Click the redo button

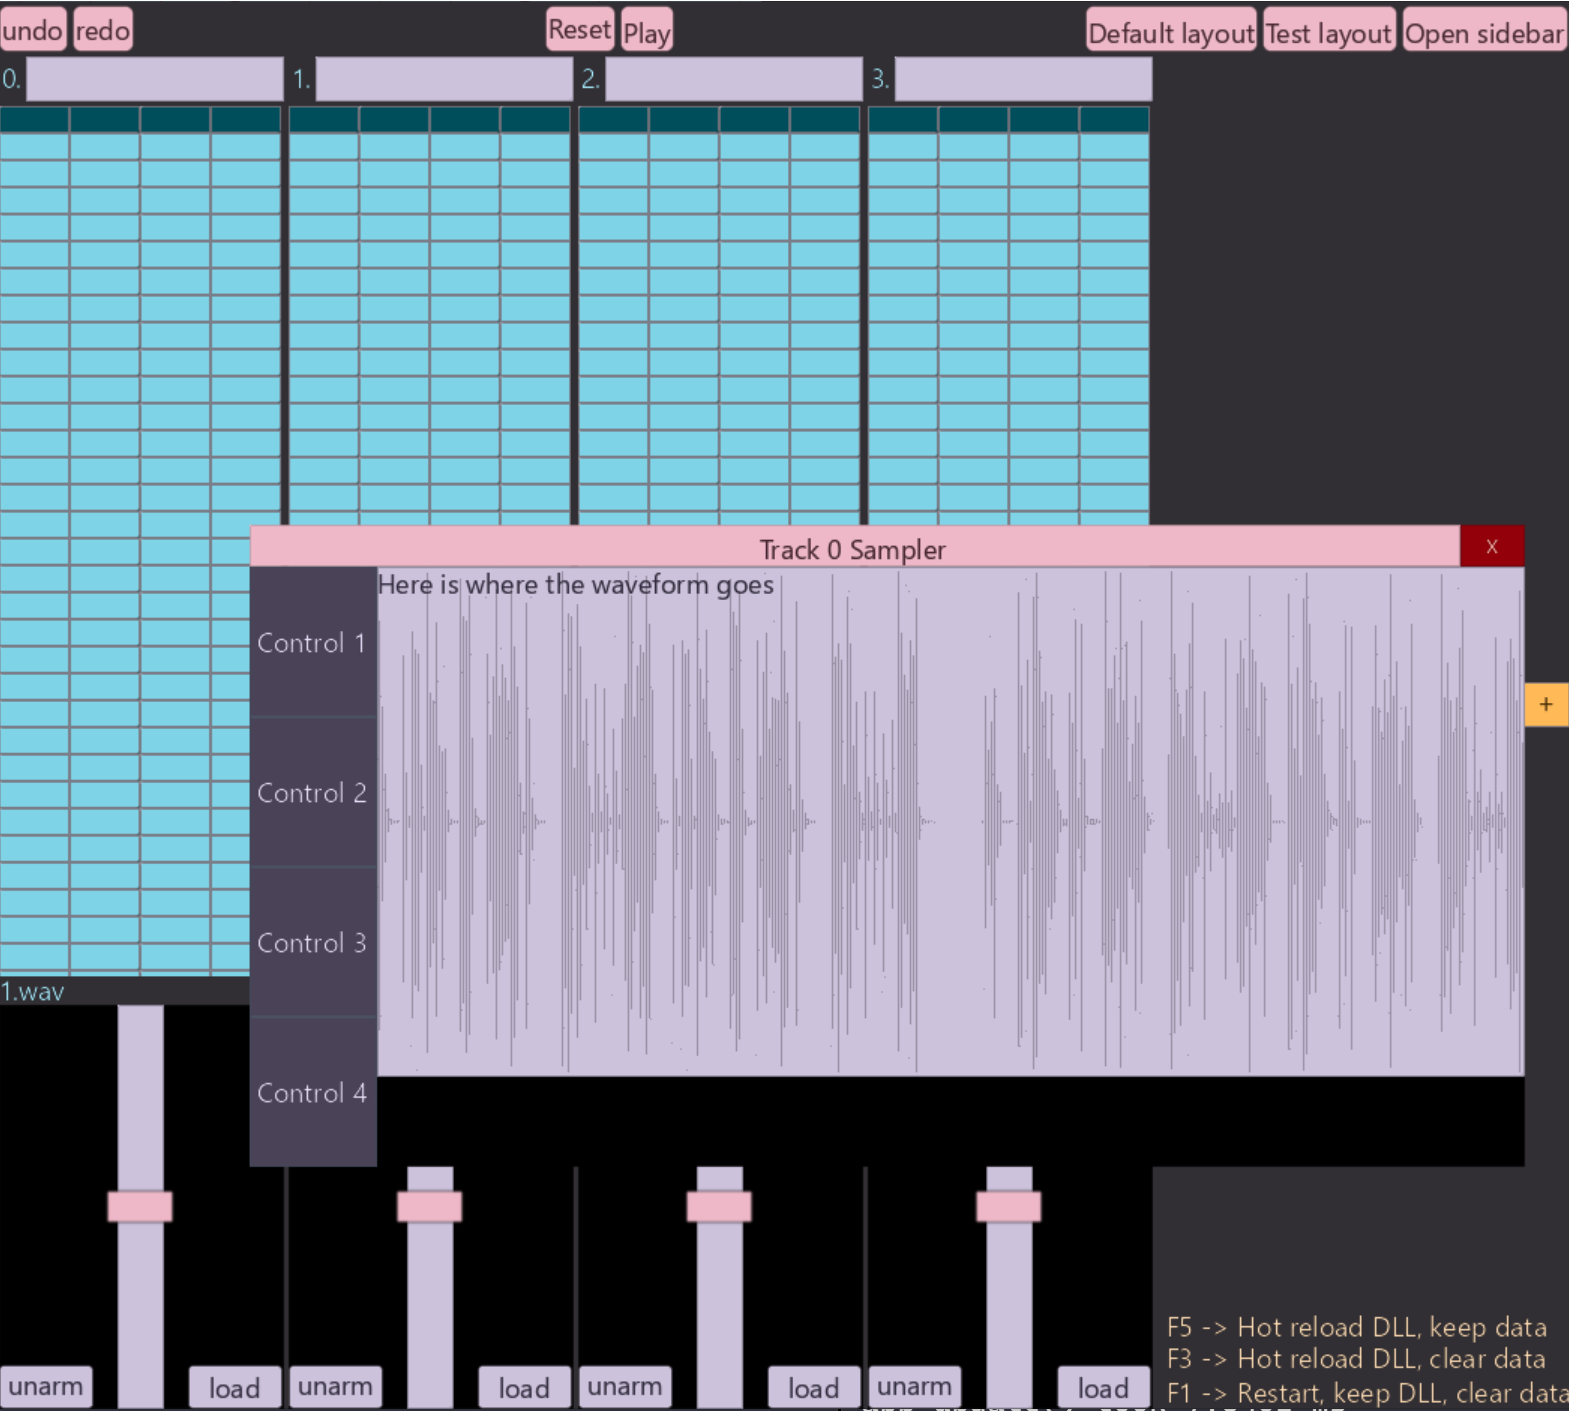102,30
